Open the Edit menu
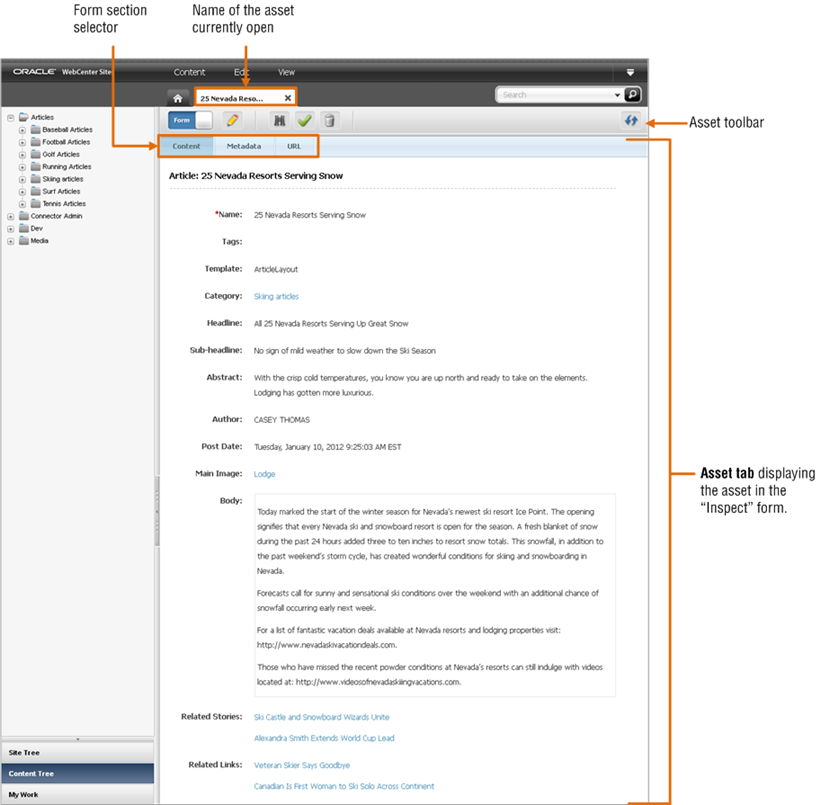Image resolution: width=820 pixels, height=805 pixels. click(x=241, y=72)
